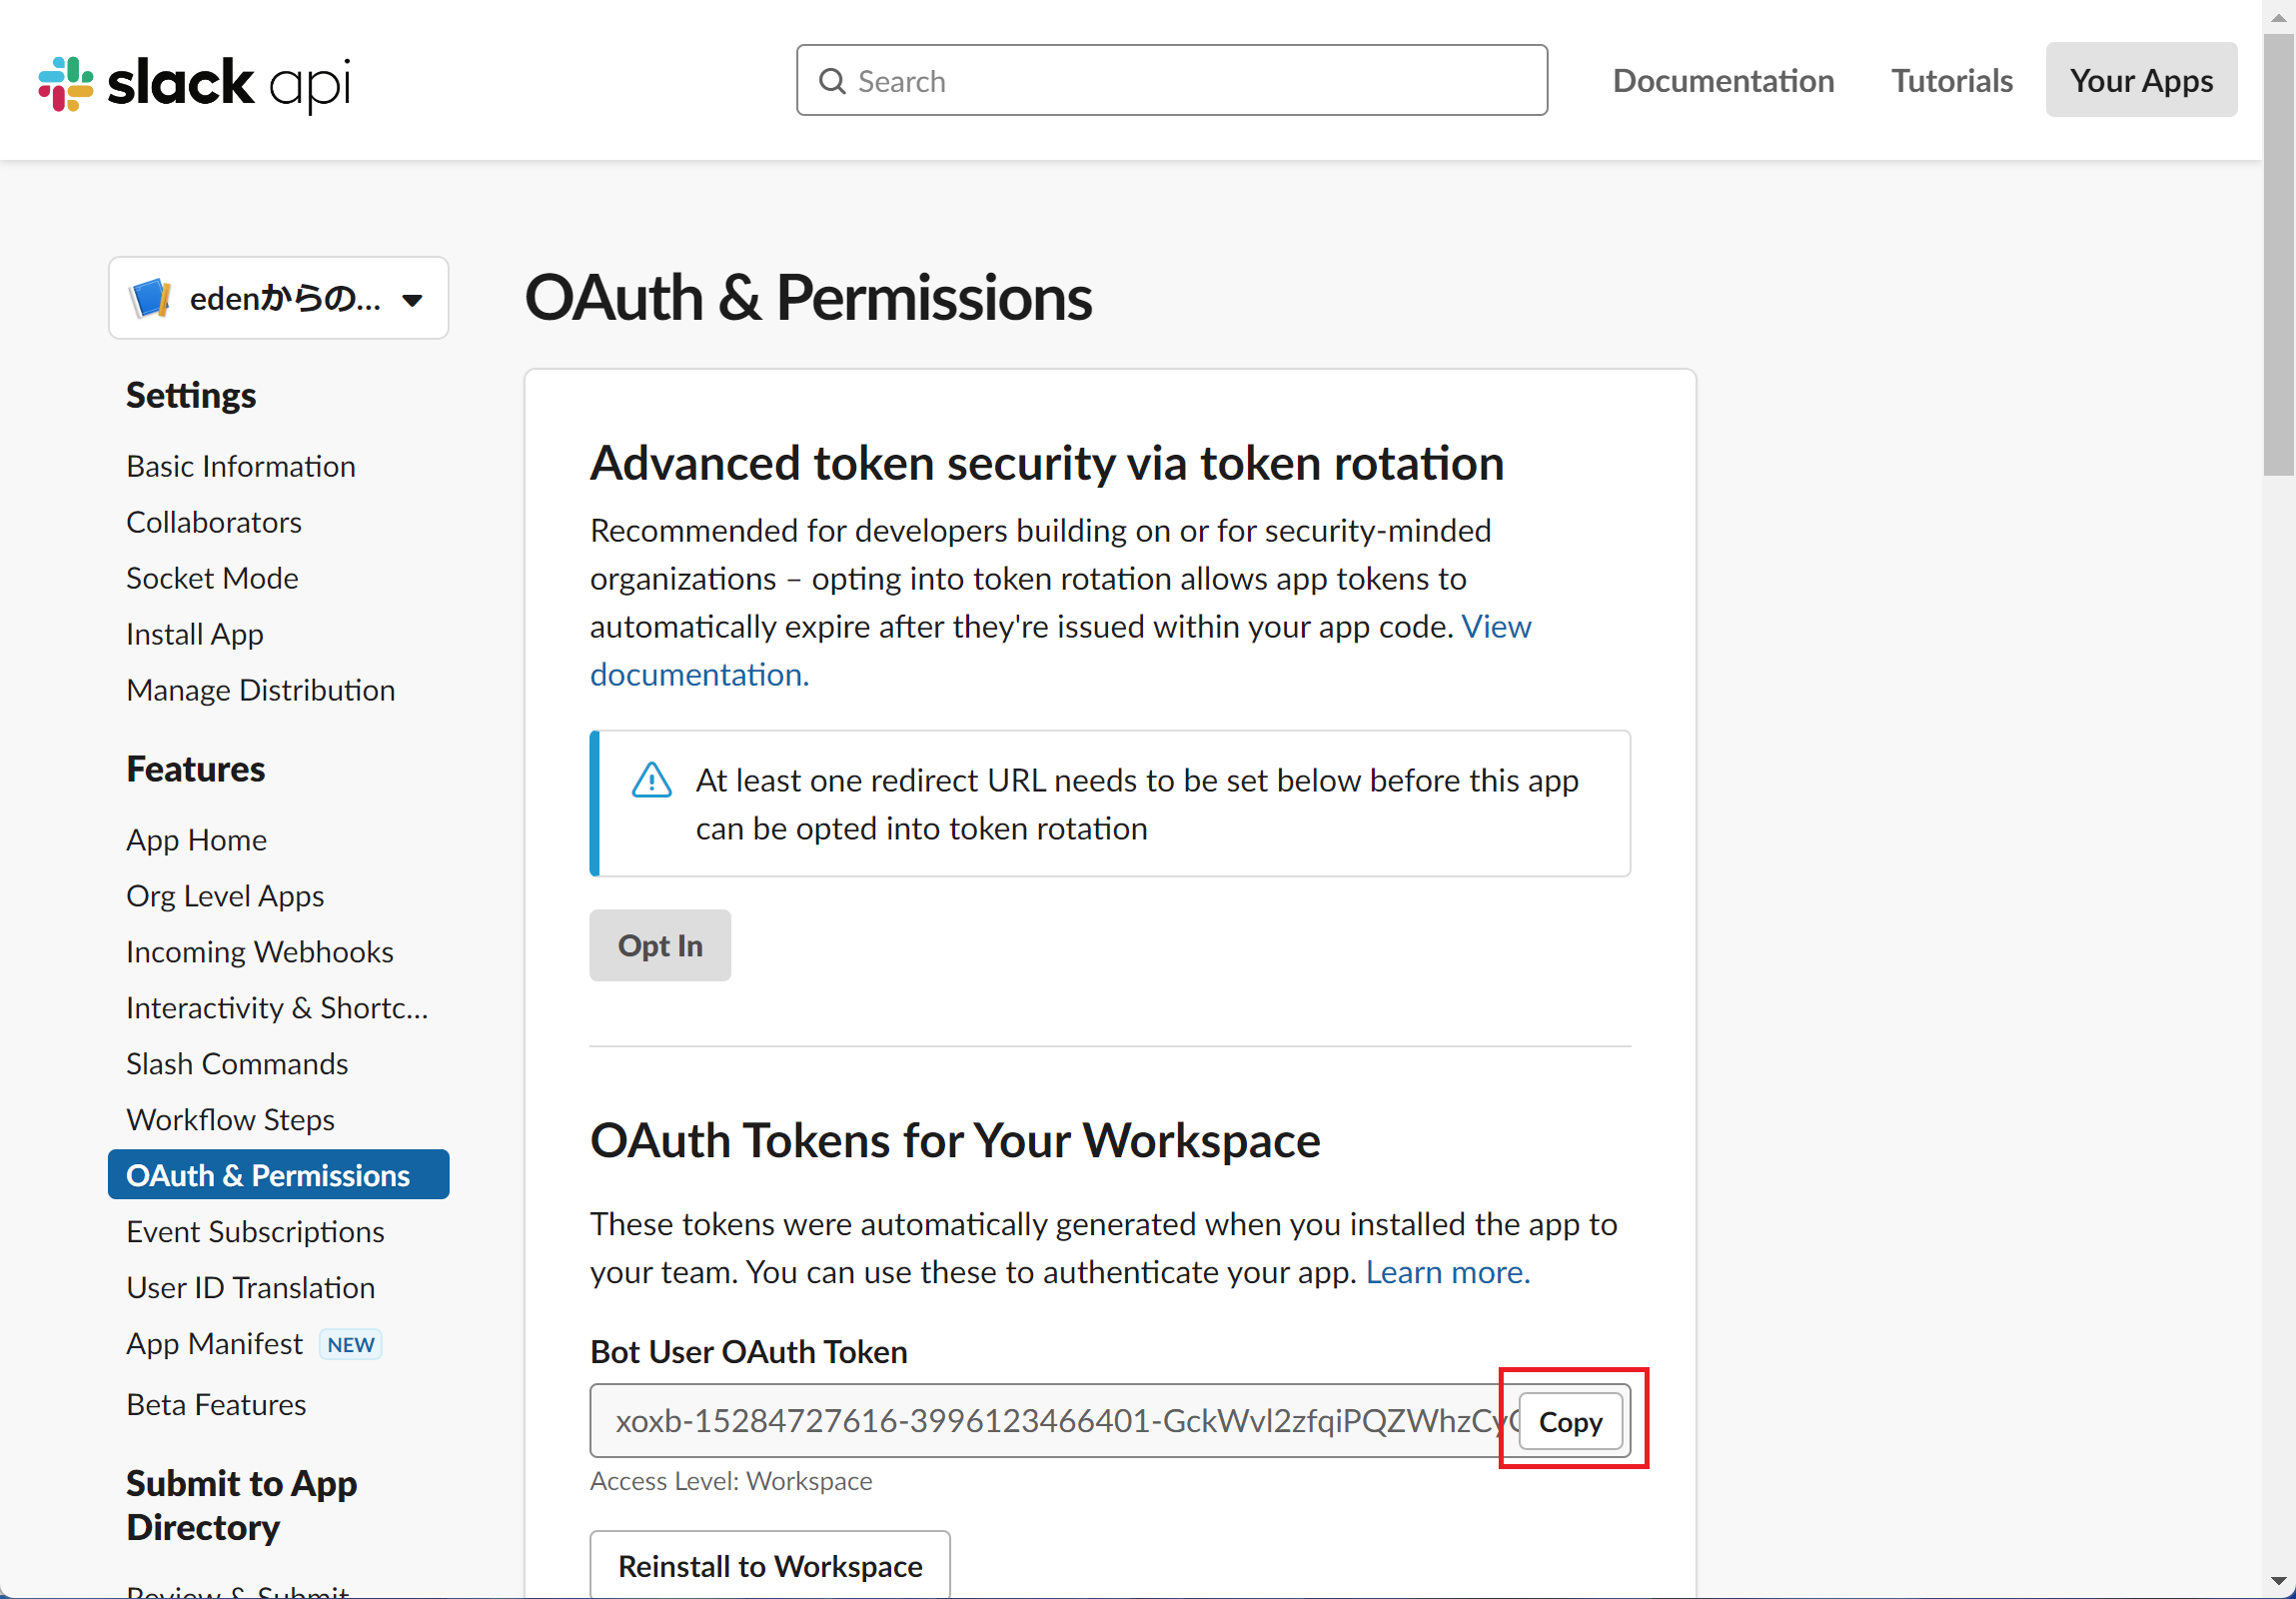Go to Org Level Apps
2296x1599 pixels.
tap(225, 896)
